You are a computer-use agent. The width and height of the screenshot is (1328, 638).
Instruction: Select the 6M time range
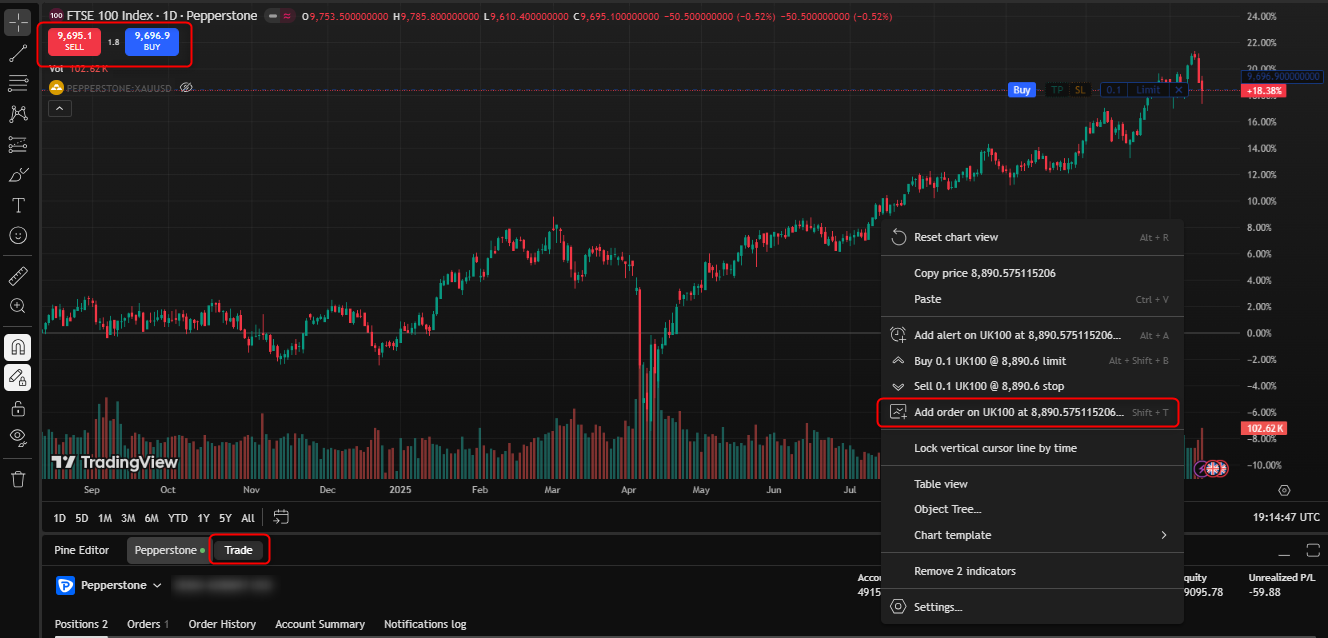point(151,518)
